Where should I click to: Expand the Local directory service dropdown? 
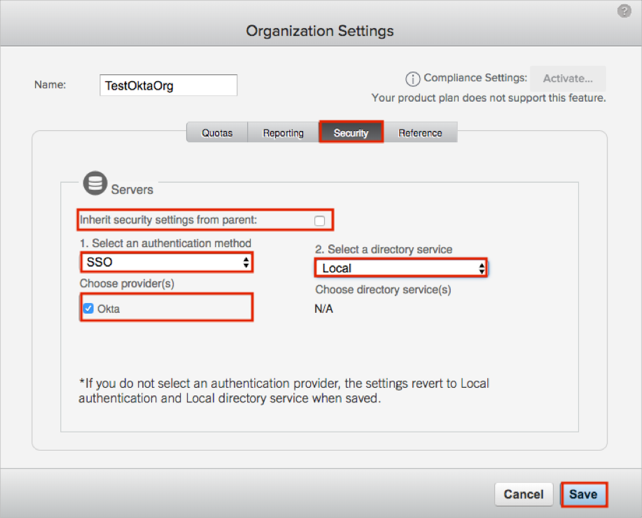[x=401, y=268]
